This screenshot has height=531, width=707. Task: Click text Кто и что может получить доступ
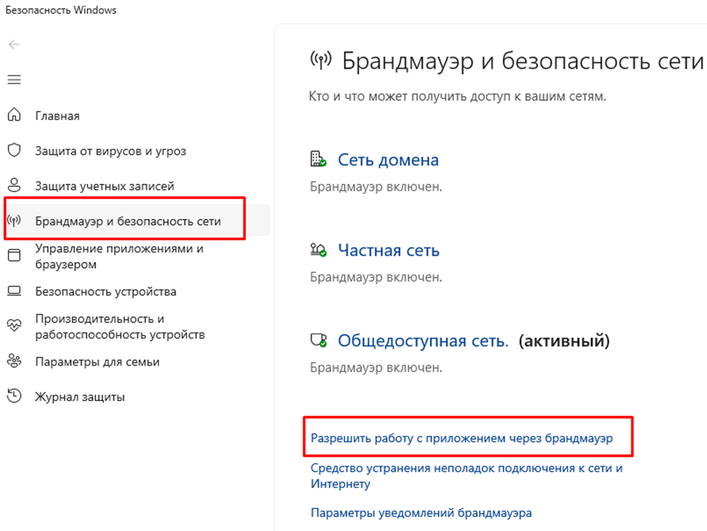point(457,96)
